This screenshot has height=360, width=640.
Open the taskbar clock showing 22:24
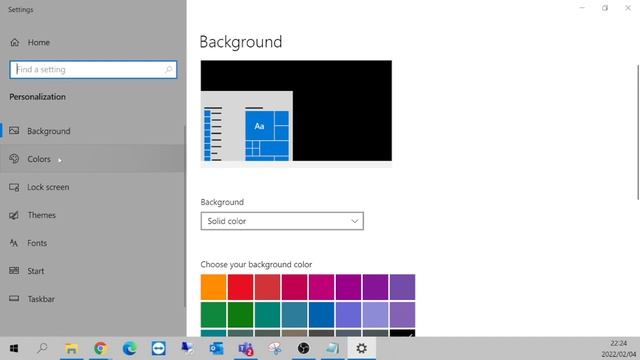click(x=619, y=349)
